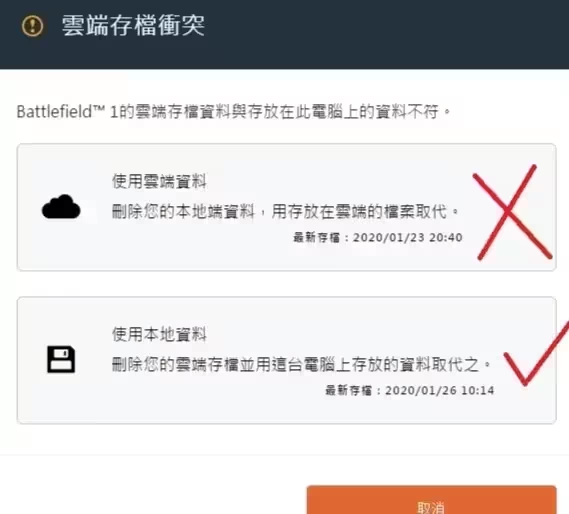Screen dimensions: 569x514
Task: Choose the 使用雲端資料 option title
Action: tap(159, 181)
